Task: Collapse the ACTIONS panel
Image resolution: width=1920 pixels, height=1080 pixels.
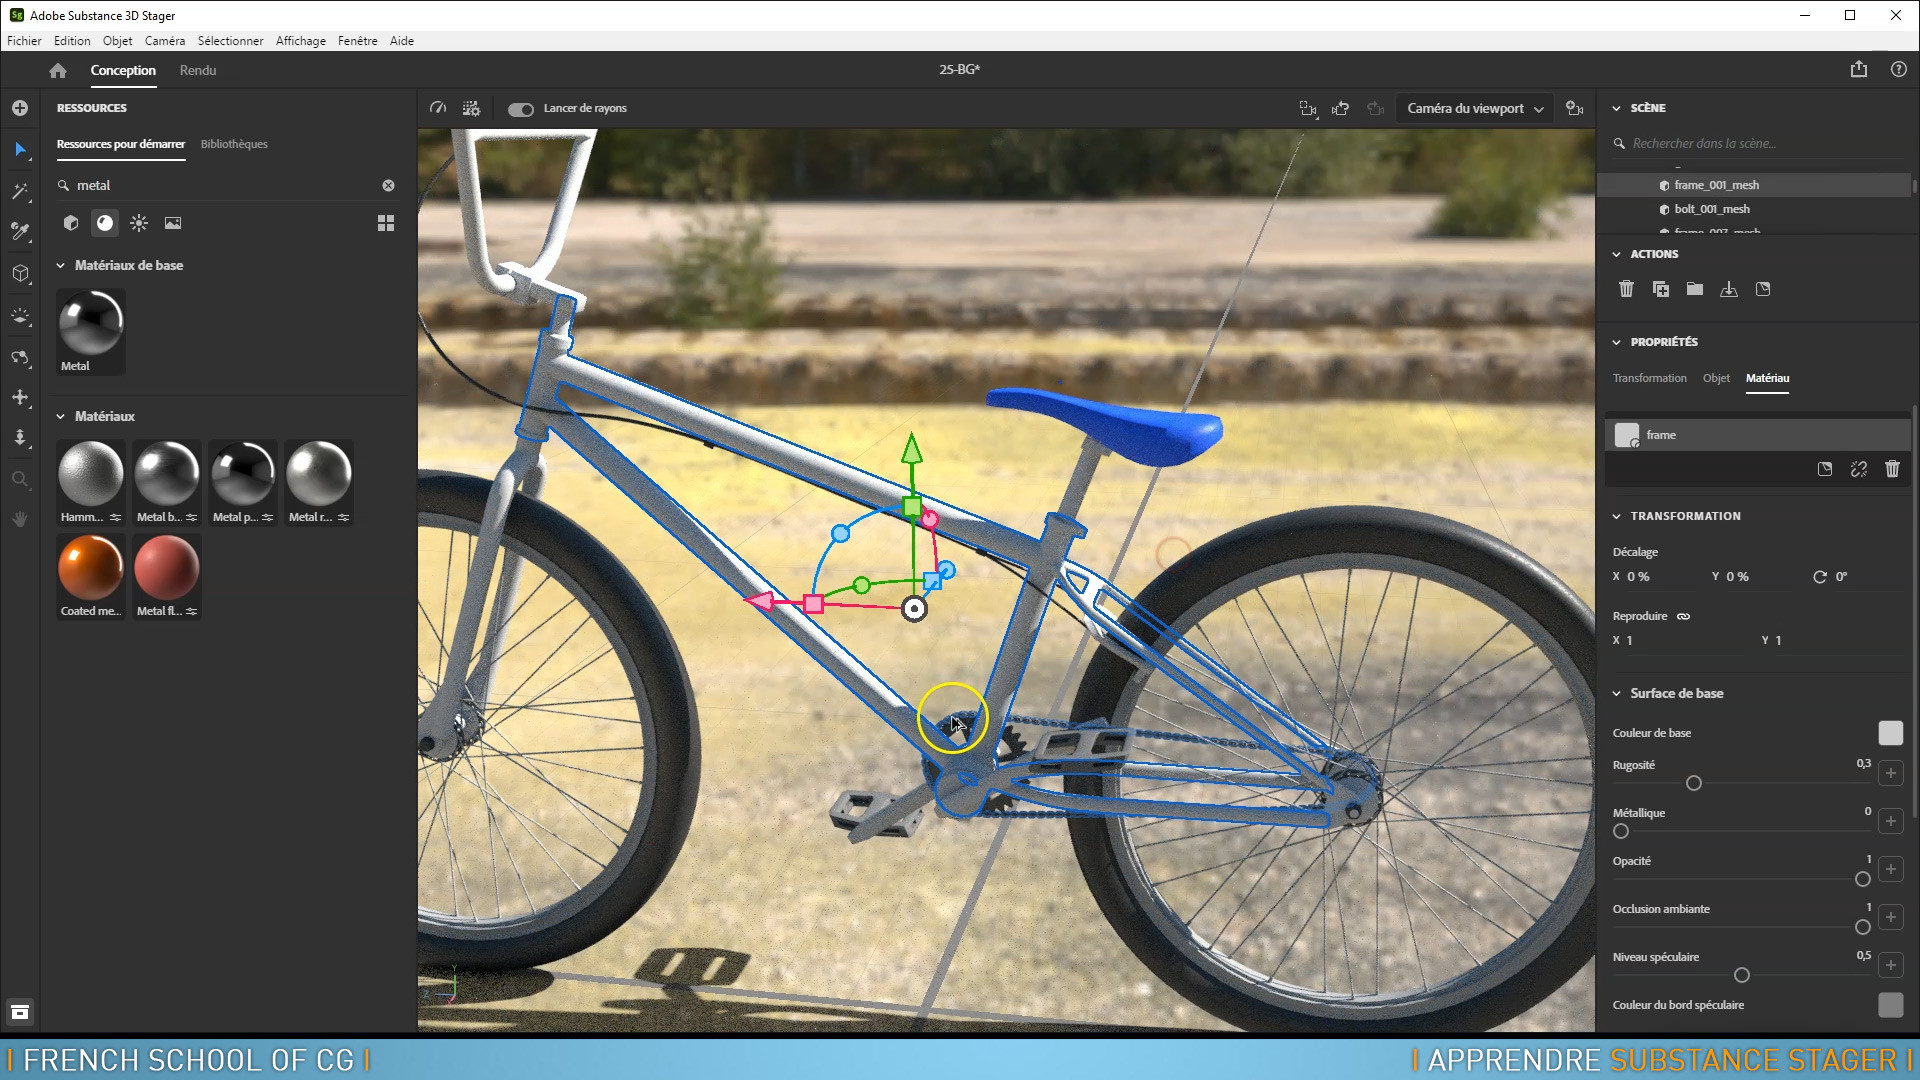Action: (x=1616, y=254)
